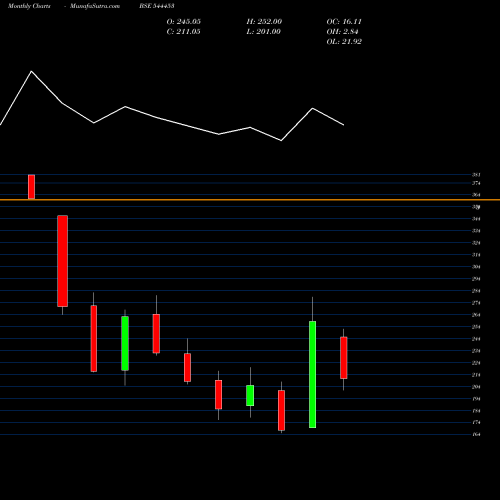Screen dimensions: 500x500
Task: Click the 314 price axis label
Action: 476,255
